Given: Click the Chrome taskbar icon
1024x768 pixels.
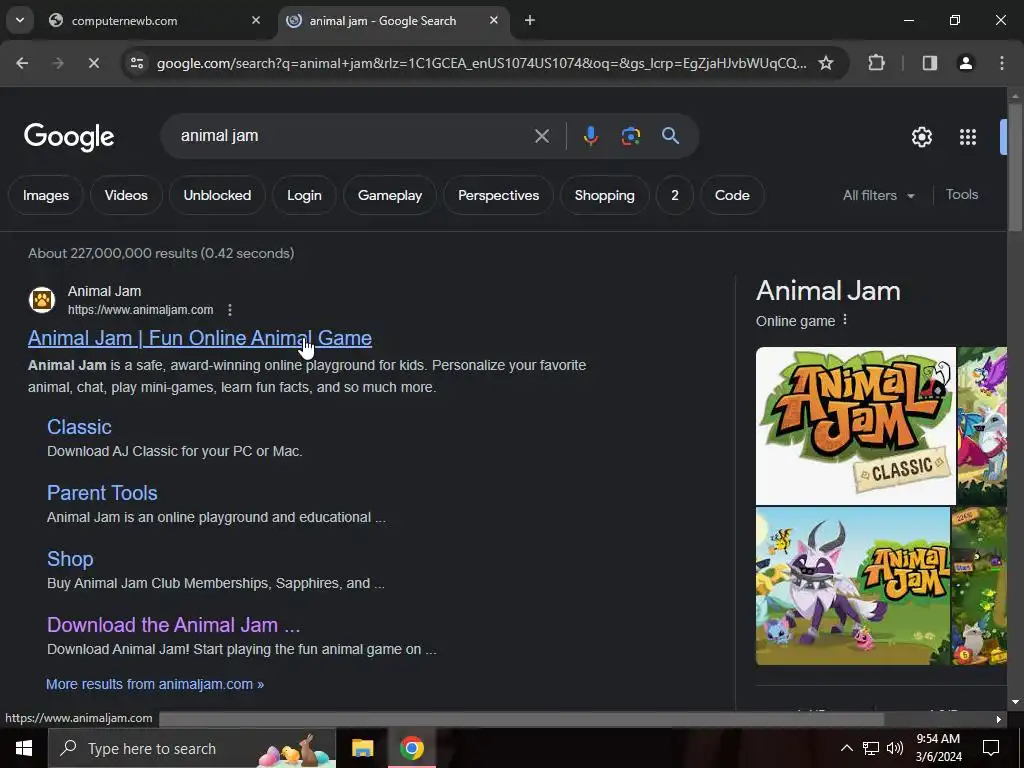Looking at the screenshot, I should click(x=411, y=748).
